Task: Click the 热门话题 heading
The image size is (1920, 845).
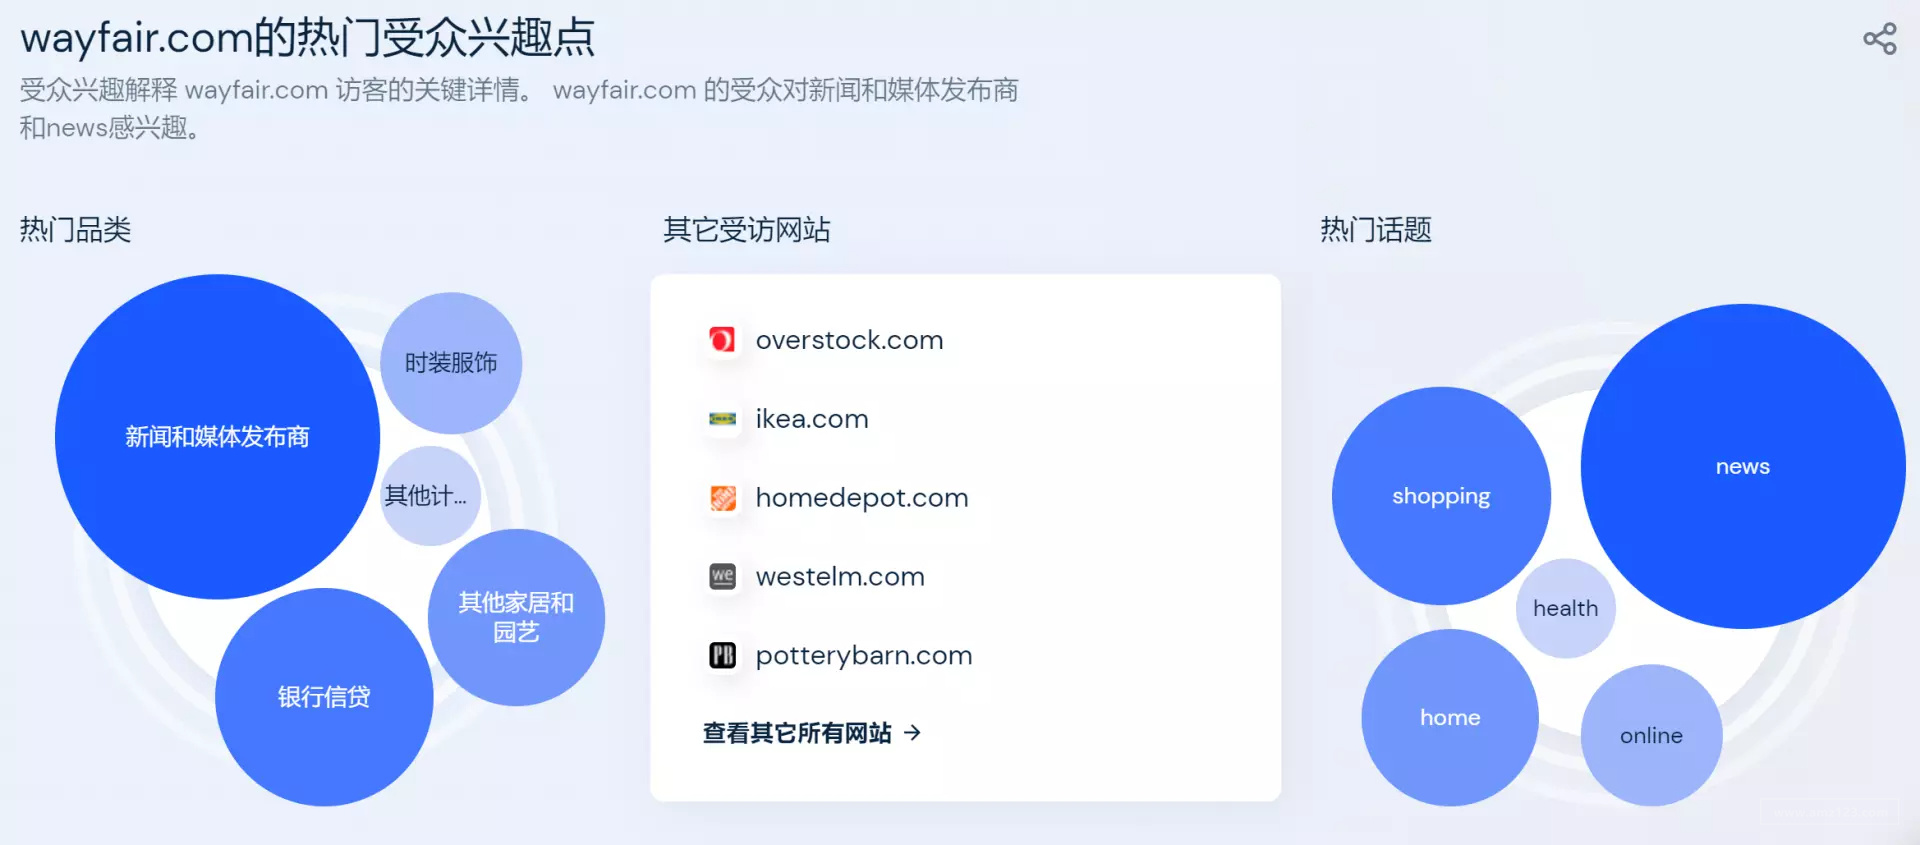Action: click(1376, 230)
